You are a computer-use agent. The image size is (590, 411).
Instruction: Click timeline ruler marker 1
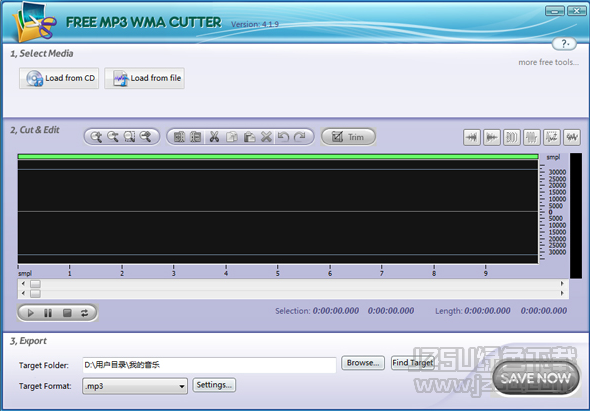click(70, 273)
